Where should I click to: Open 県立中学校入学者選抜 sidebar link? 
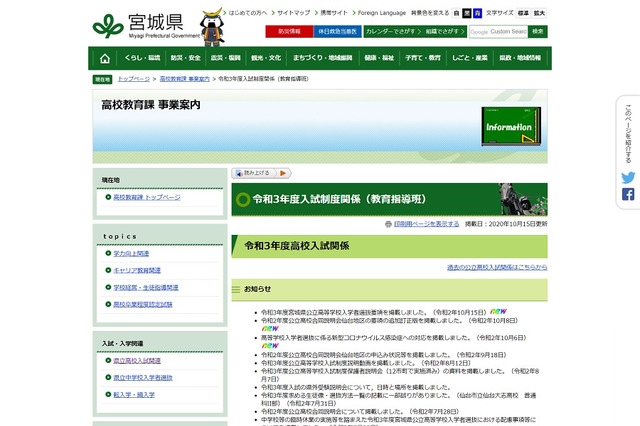point(143,378)
